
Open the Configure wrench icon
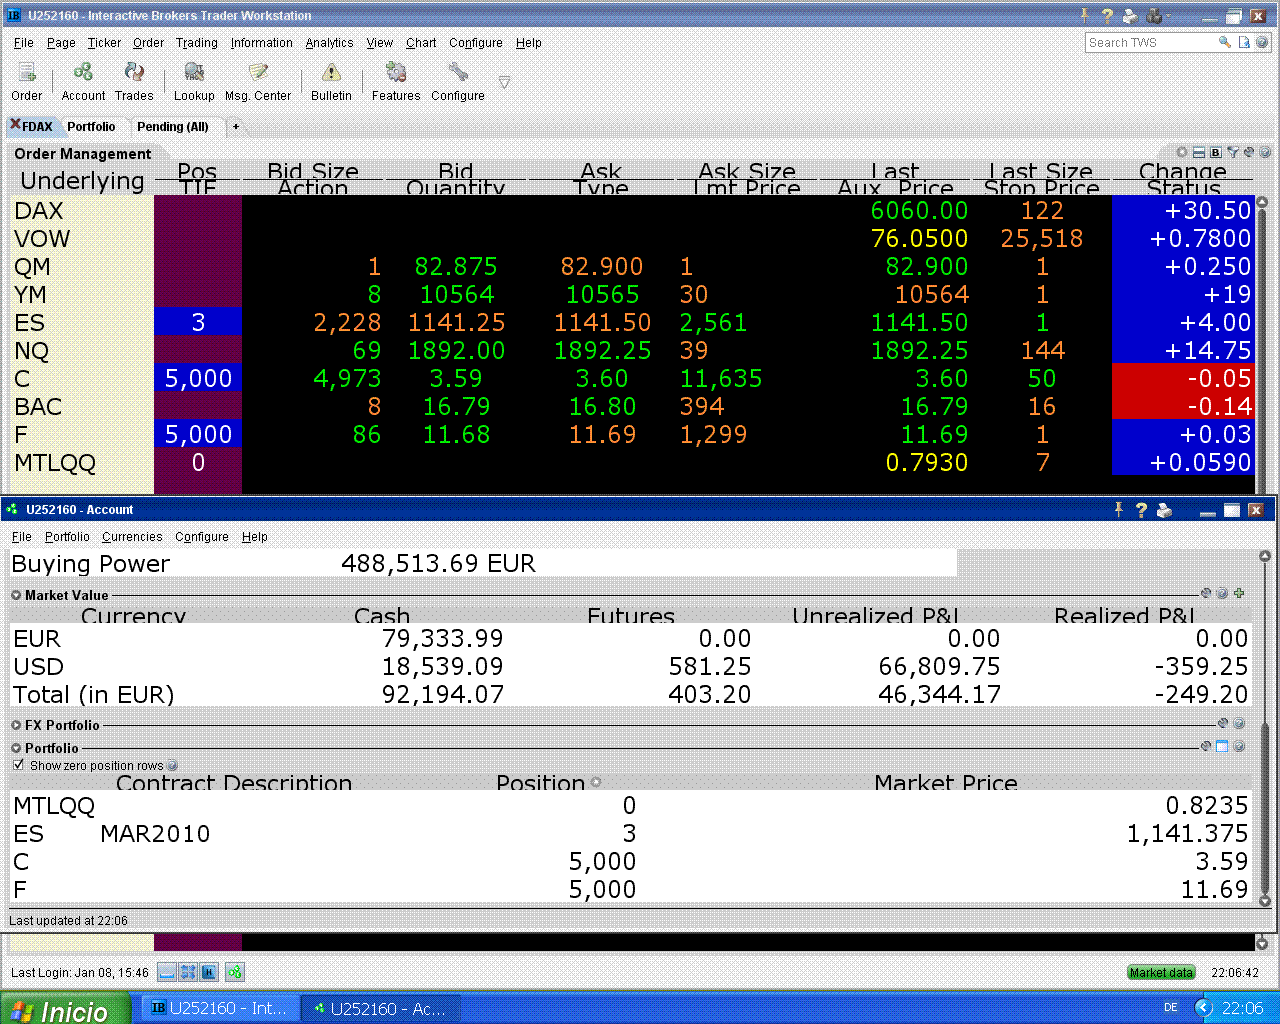pos(458,73)
